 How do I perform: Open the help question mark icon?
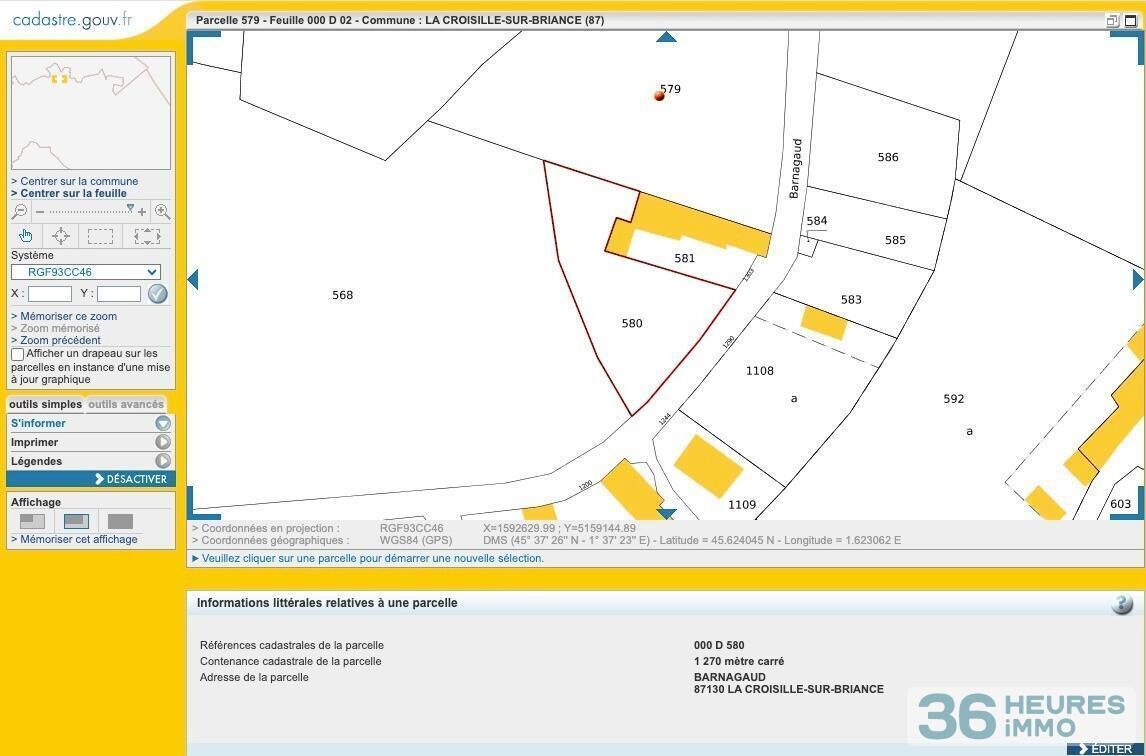point(1121,604)
